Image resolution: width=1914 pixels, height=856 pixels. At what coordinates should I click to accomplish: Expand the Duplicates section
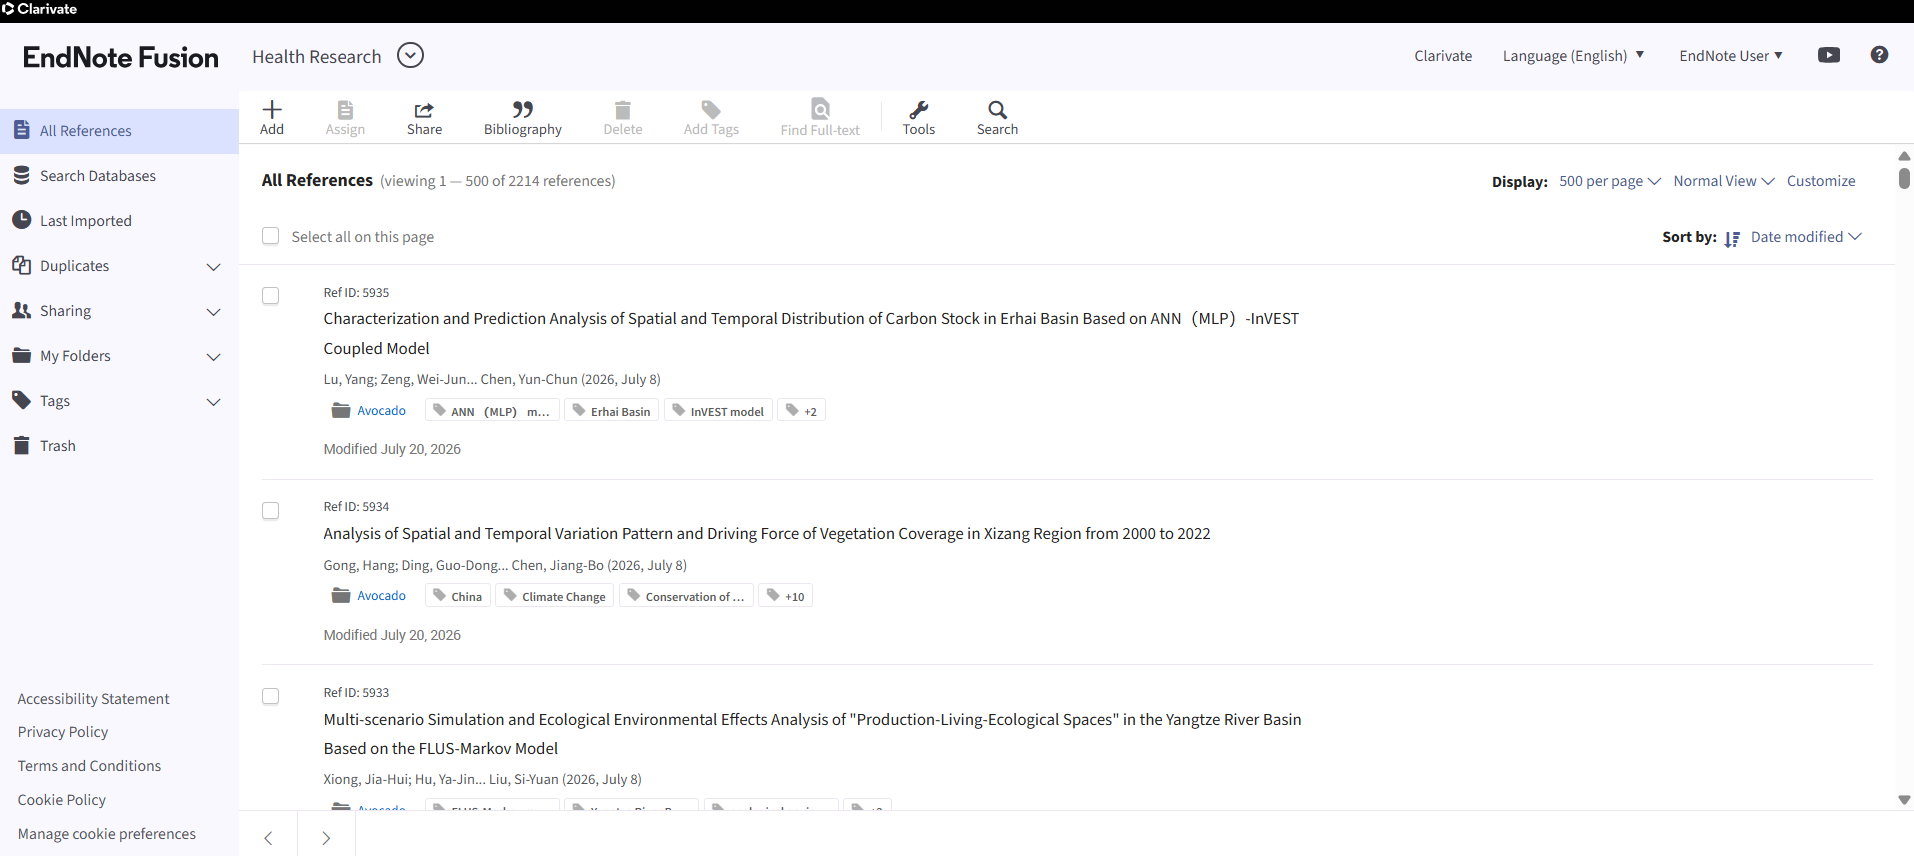coord(213,267)
